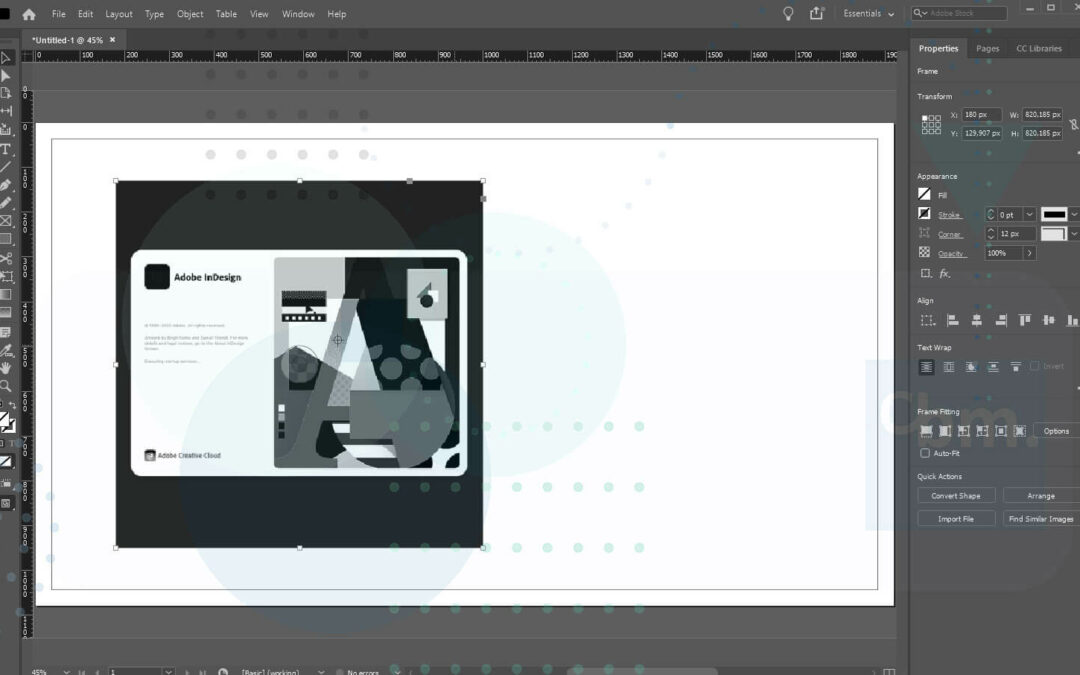Open the fx effects icon
This screenshot has height=675, width=1080.
click(944, 273)
